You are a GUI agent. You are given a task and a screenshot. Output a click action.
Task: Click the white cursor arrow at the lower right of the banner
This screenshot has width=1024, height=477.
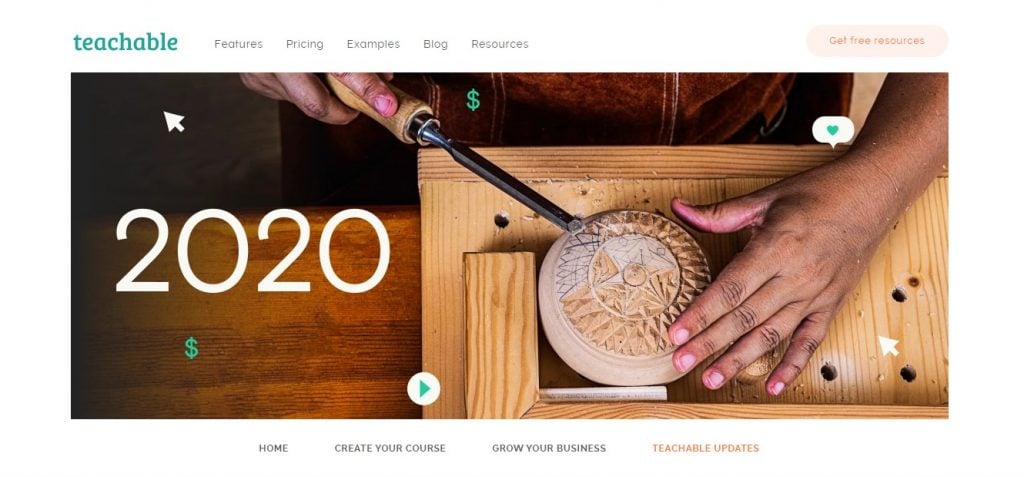coord(888,345)
